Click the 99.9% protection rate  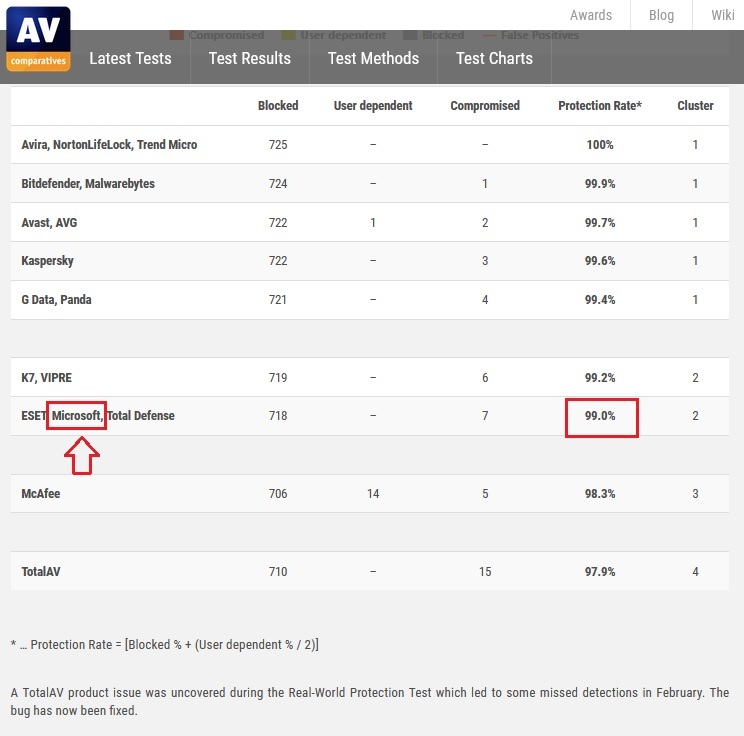point(600,184)
